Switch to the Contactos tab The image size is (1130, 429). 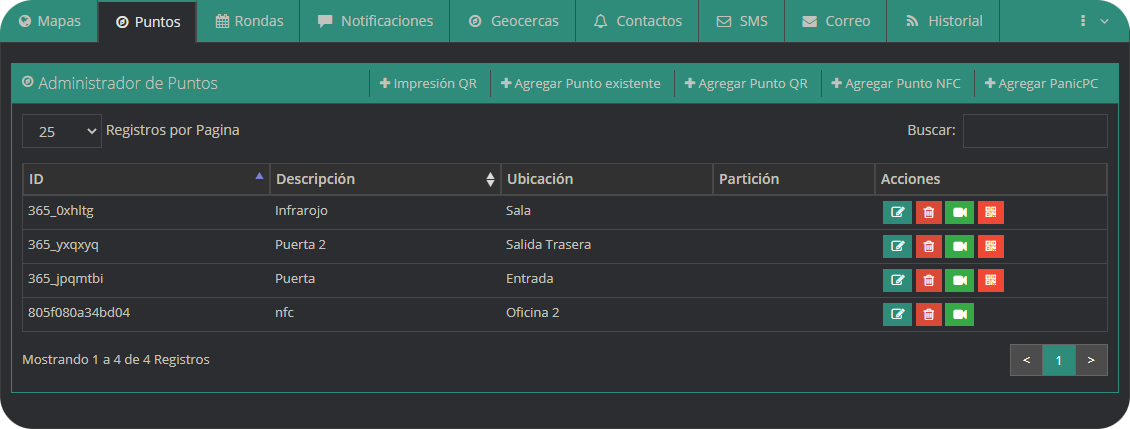[x=638, y=21]
